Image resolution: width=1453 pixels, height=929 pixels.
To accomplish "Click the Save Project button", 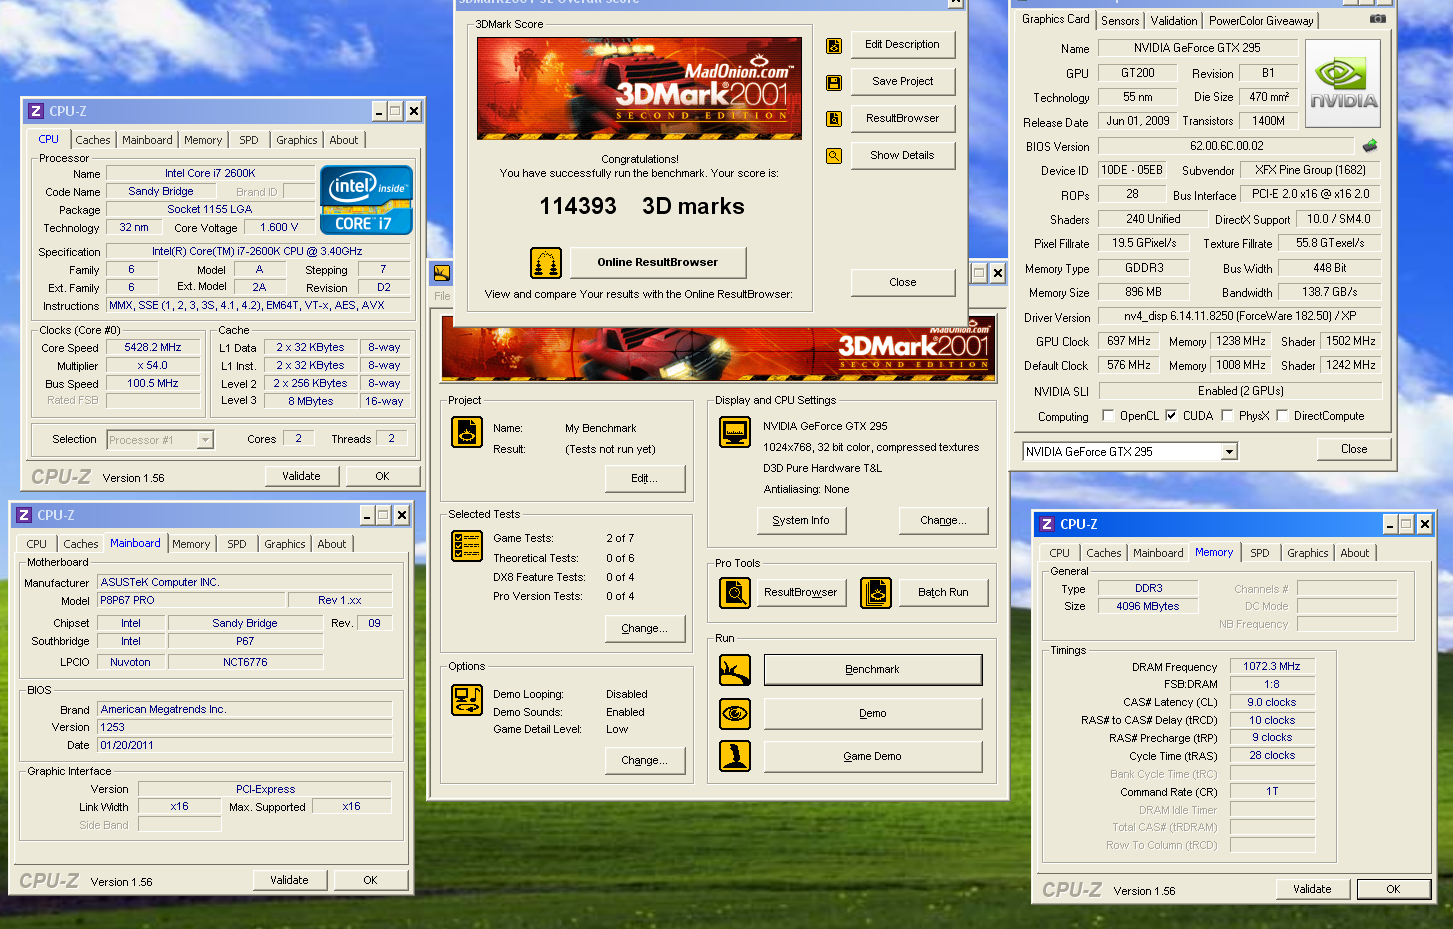I will tap(902, 82).
